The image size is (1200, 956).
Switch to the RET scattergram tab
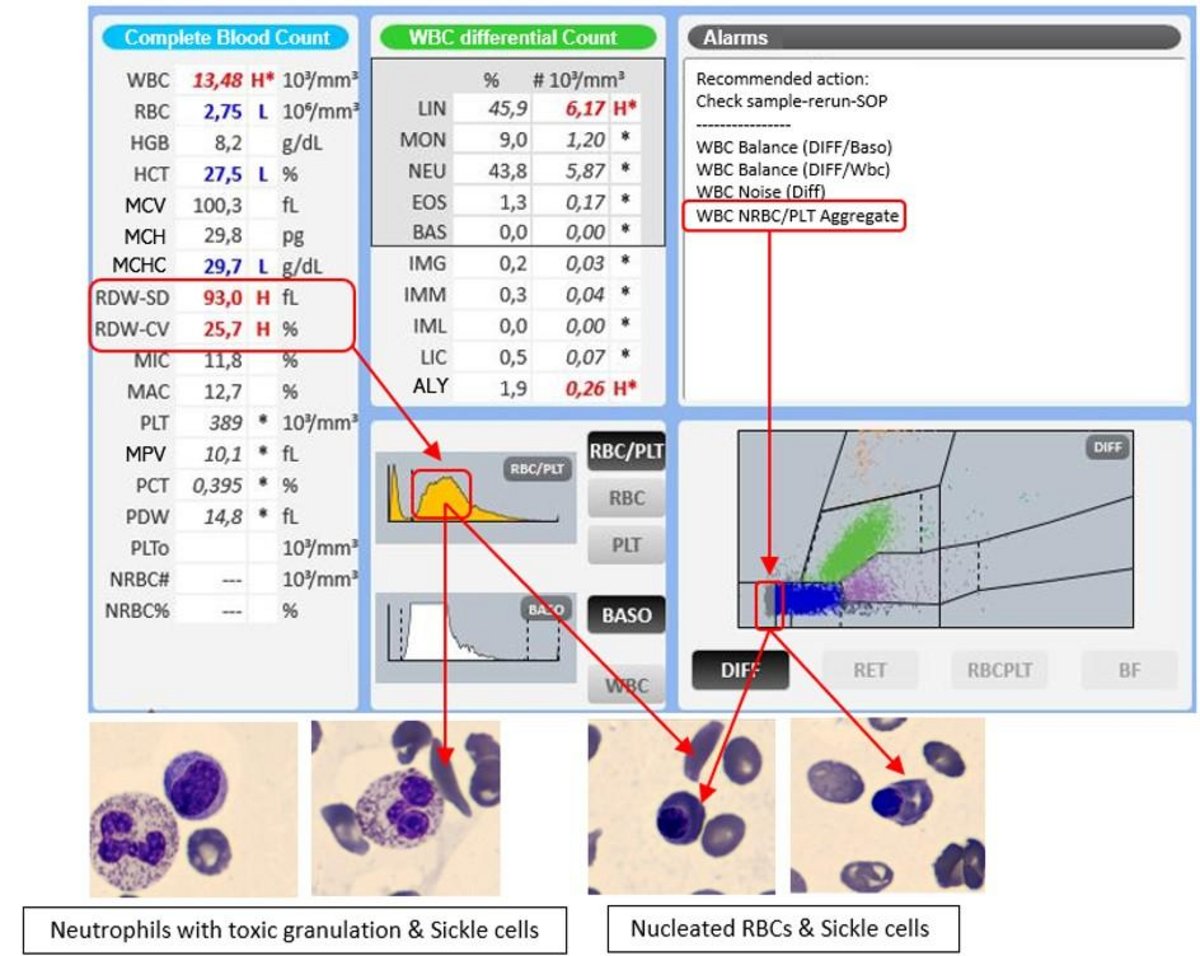point(869,670)
